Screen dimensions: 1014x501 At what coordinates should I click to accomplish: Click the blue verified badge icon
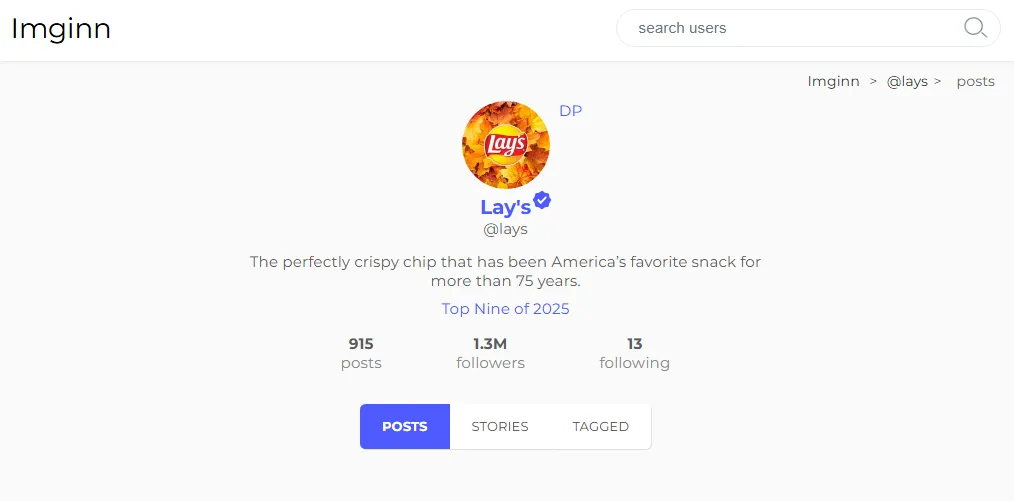[x=542, y=200]
